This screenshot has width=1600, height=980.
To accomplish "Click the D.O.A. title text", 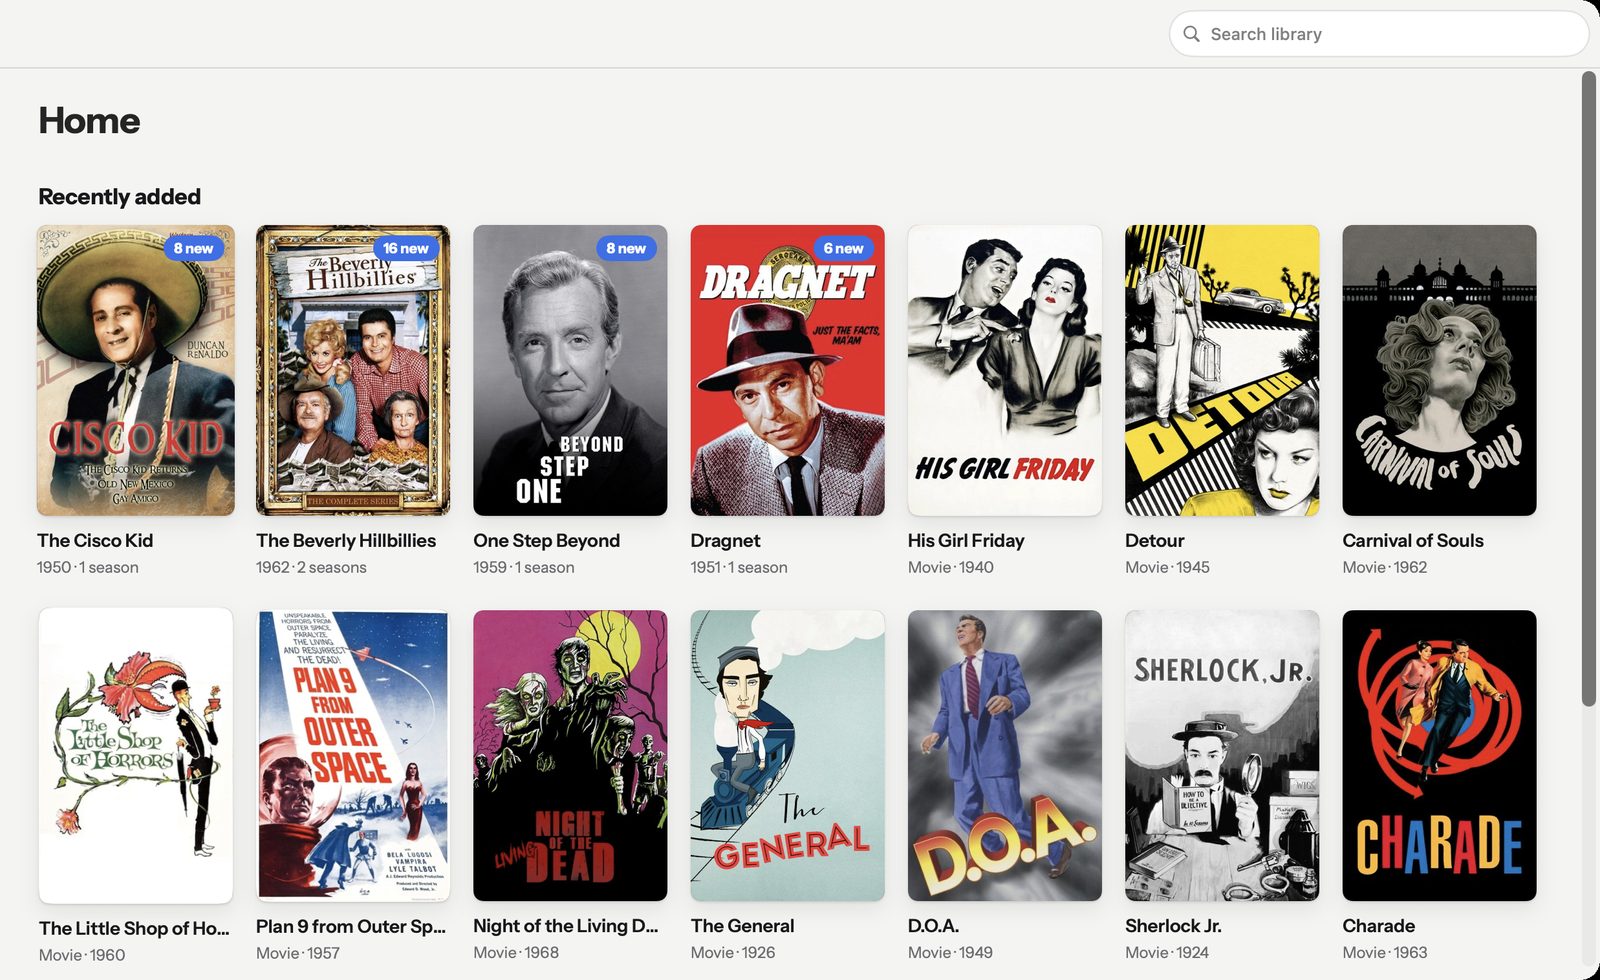I will coord(933,926).
